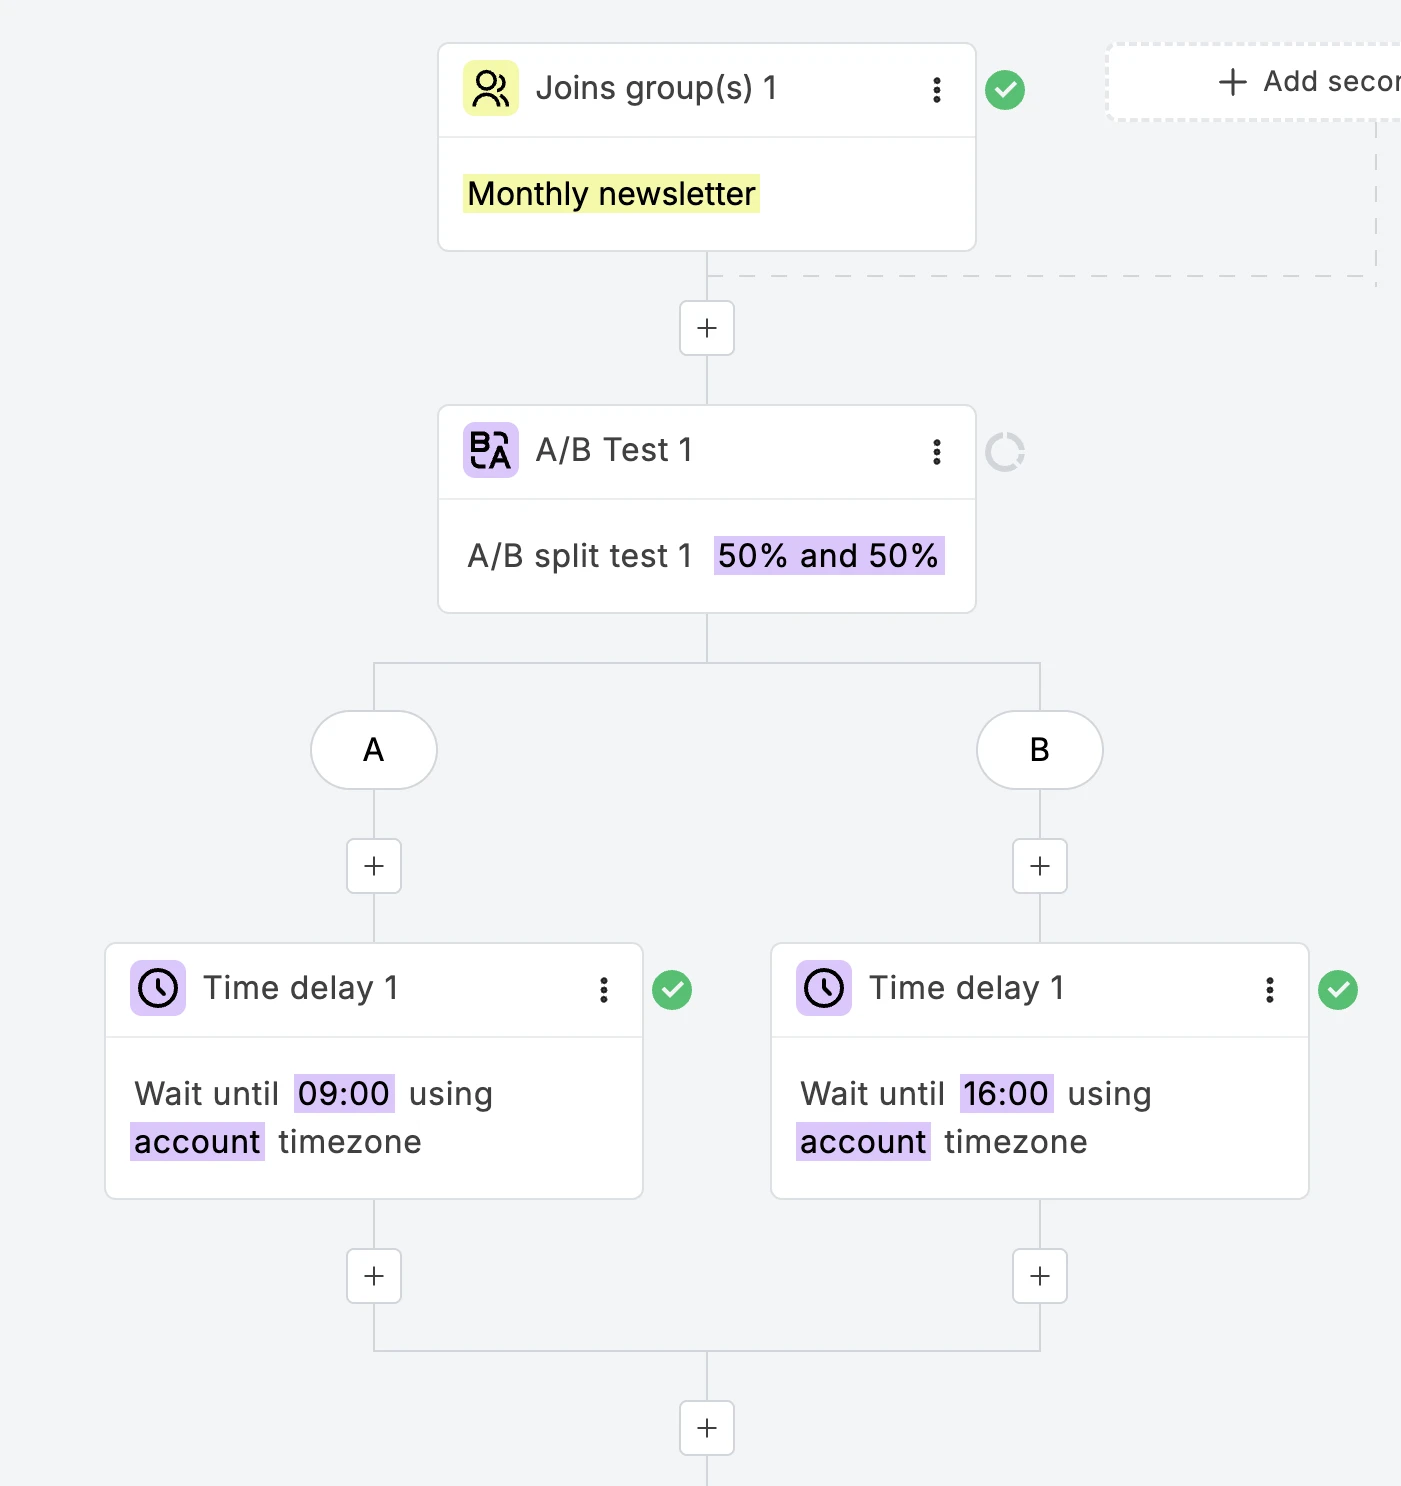This screenshot has height=1486, width=1401.
Task: Click the green checkmark on Joins group(s) 1
Action: [1005, 90]
